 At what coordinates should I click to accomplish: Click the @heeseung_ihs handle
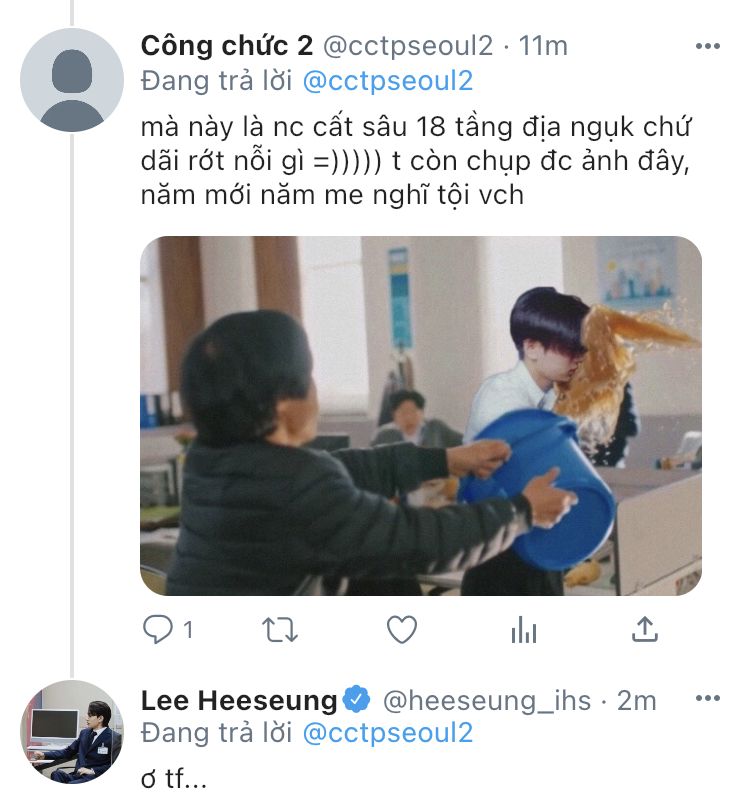point(487,701)
